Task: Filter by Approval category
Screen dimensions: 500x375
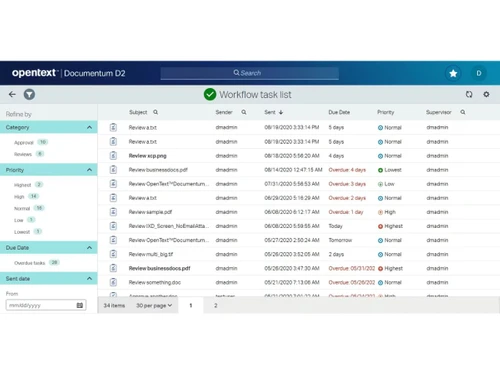Action: 24,143
